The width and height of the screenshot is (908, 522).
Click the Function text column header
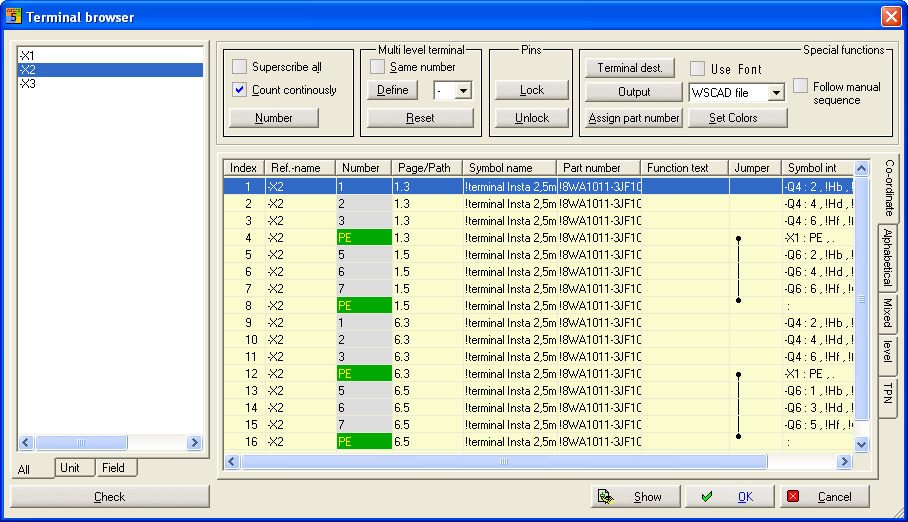coord(684,167)
